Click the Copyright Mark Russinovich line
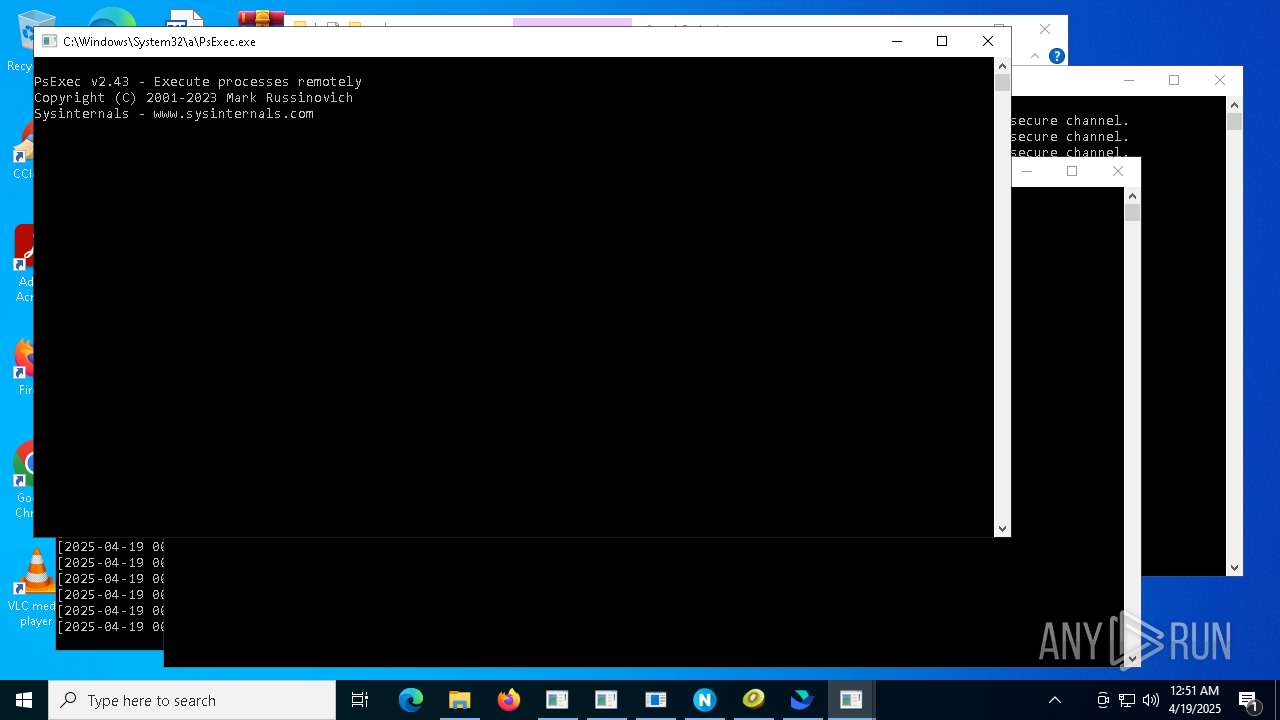 tap(193, 98)
